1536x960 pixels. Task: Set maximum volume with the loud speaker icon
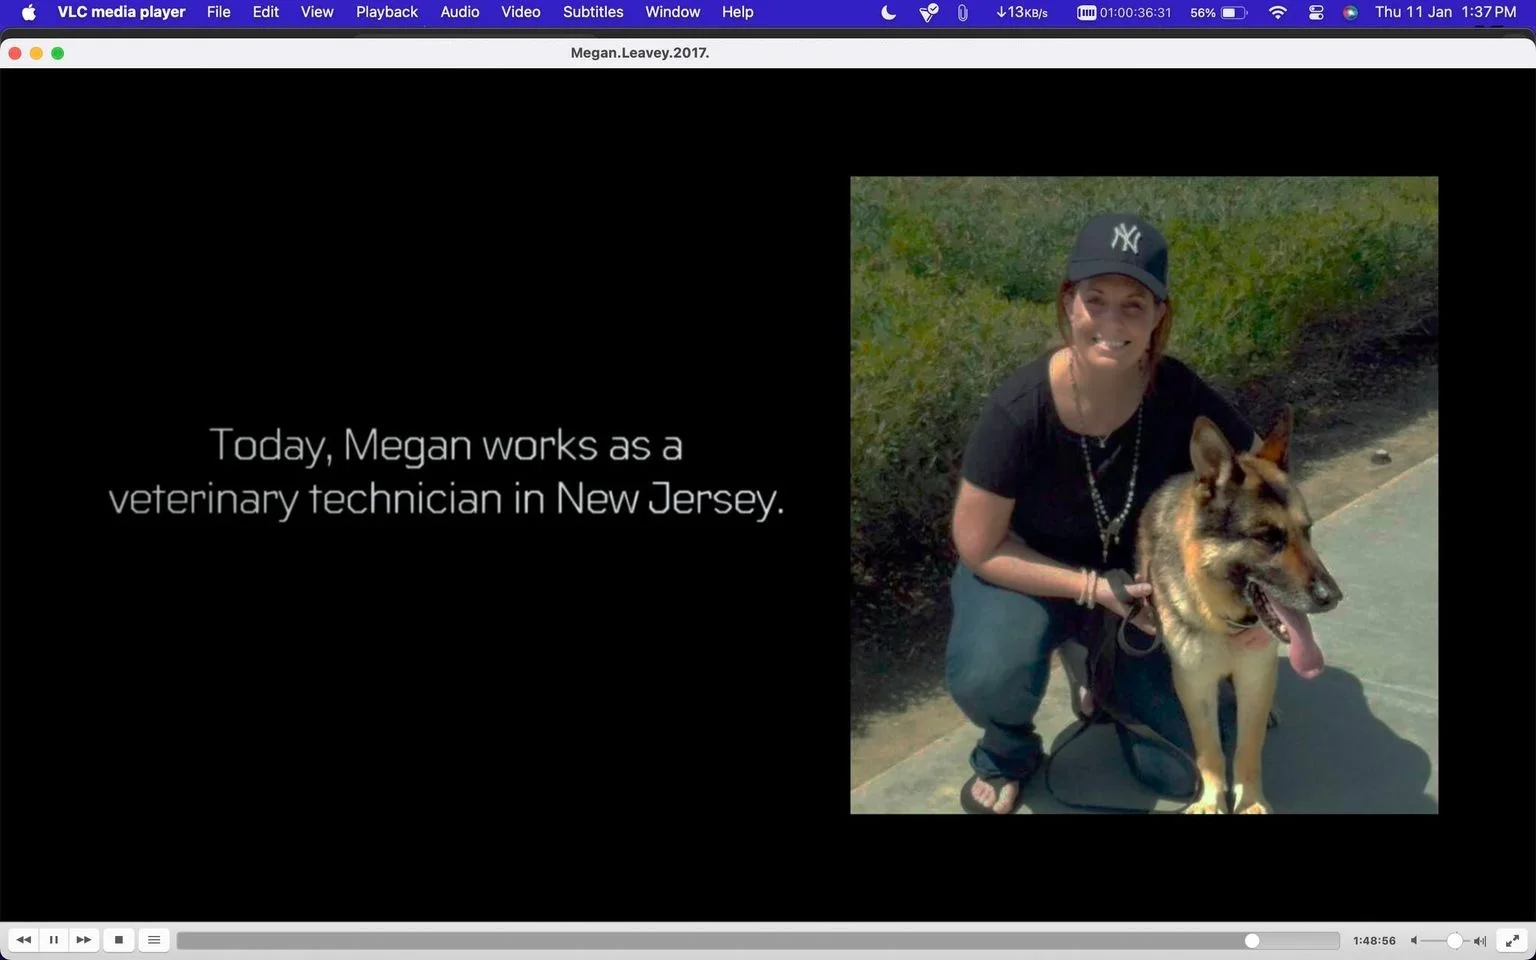tap(1480, 941)
